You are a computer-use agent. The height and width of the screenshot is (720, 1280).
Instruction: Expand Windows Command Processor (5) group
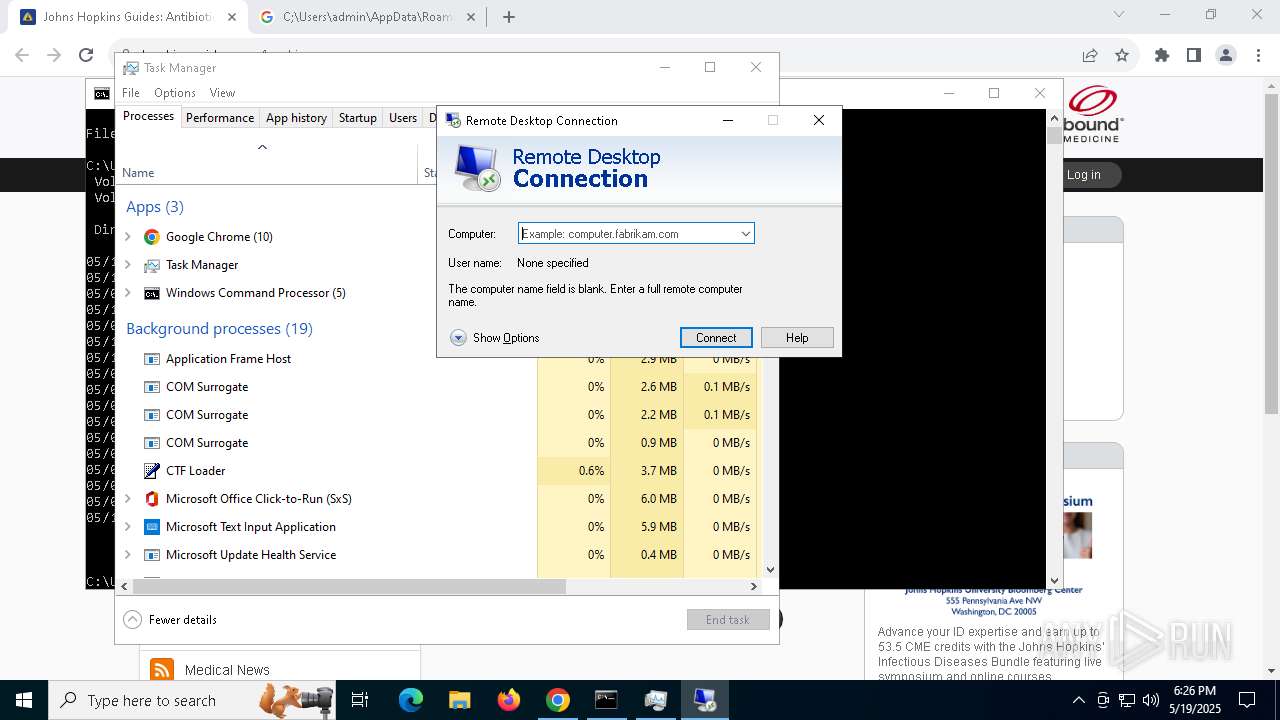tap(127, 293)
